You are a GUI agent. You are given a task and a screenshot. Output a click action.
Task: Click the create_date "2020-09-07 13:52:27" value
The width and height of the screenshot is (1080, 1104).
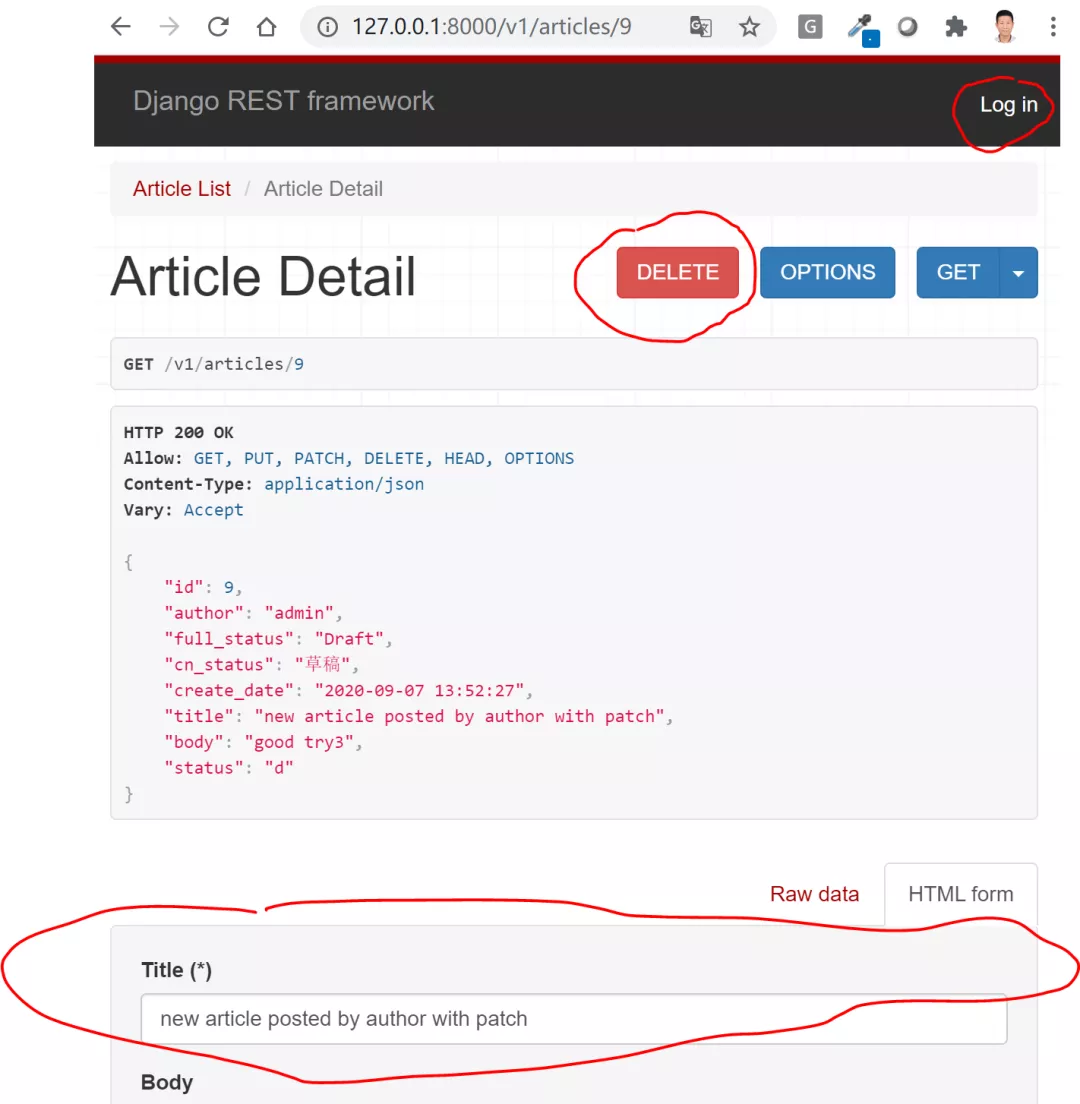(420, 690)
